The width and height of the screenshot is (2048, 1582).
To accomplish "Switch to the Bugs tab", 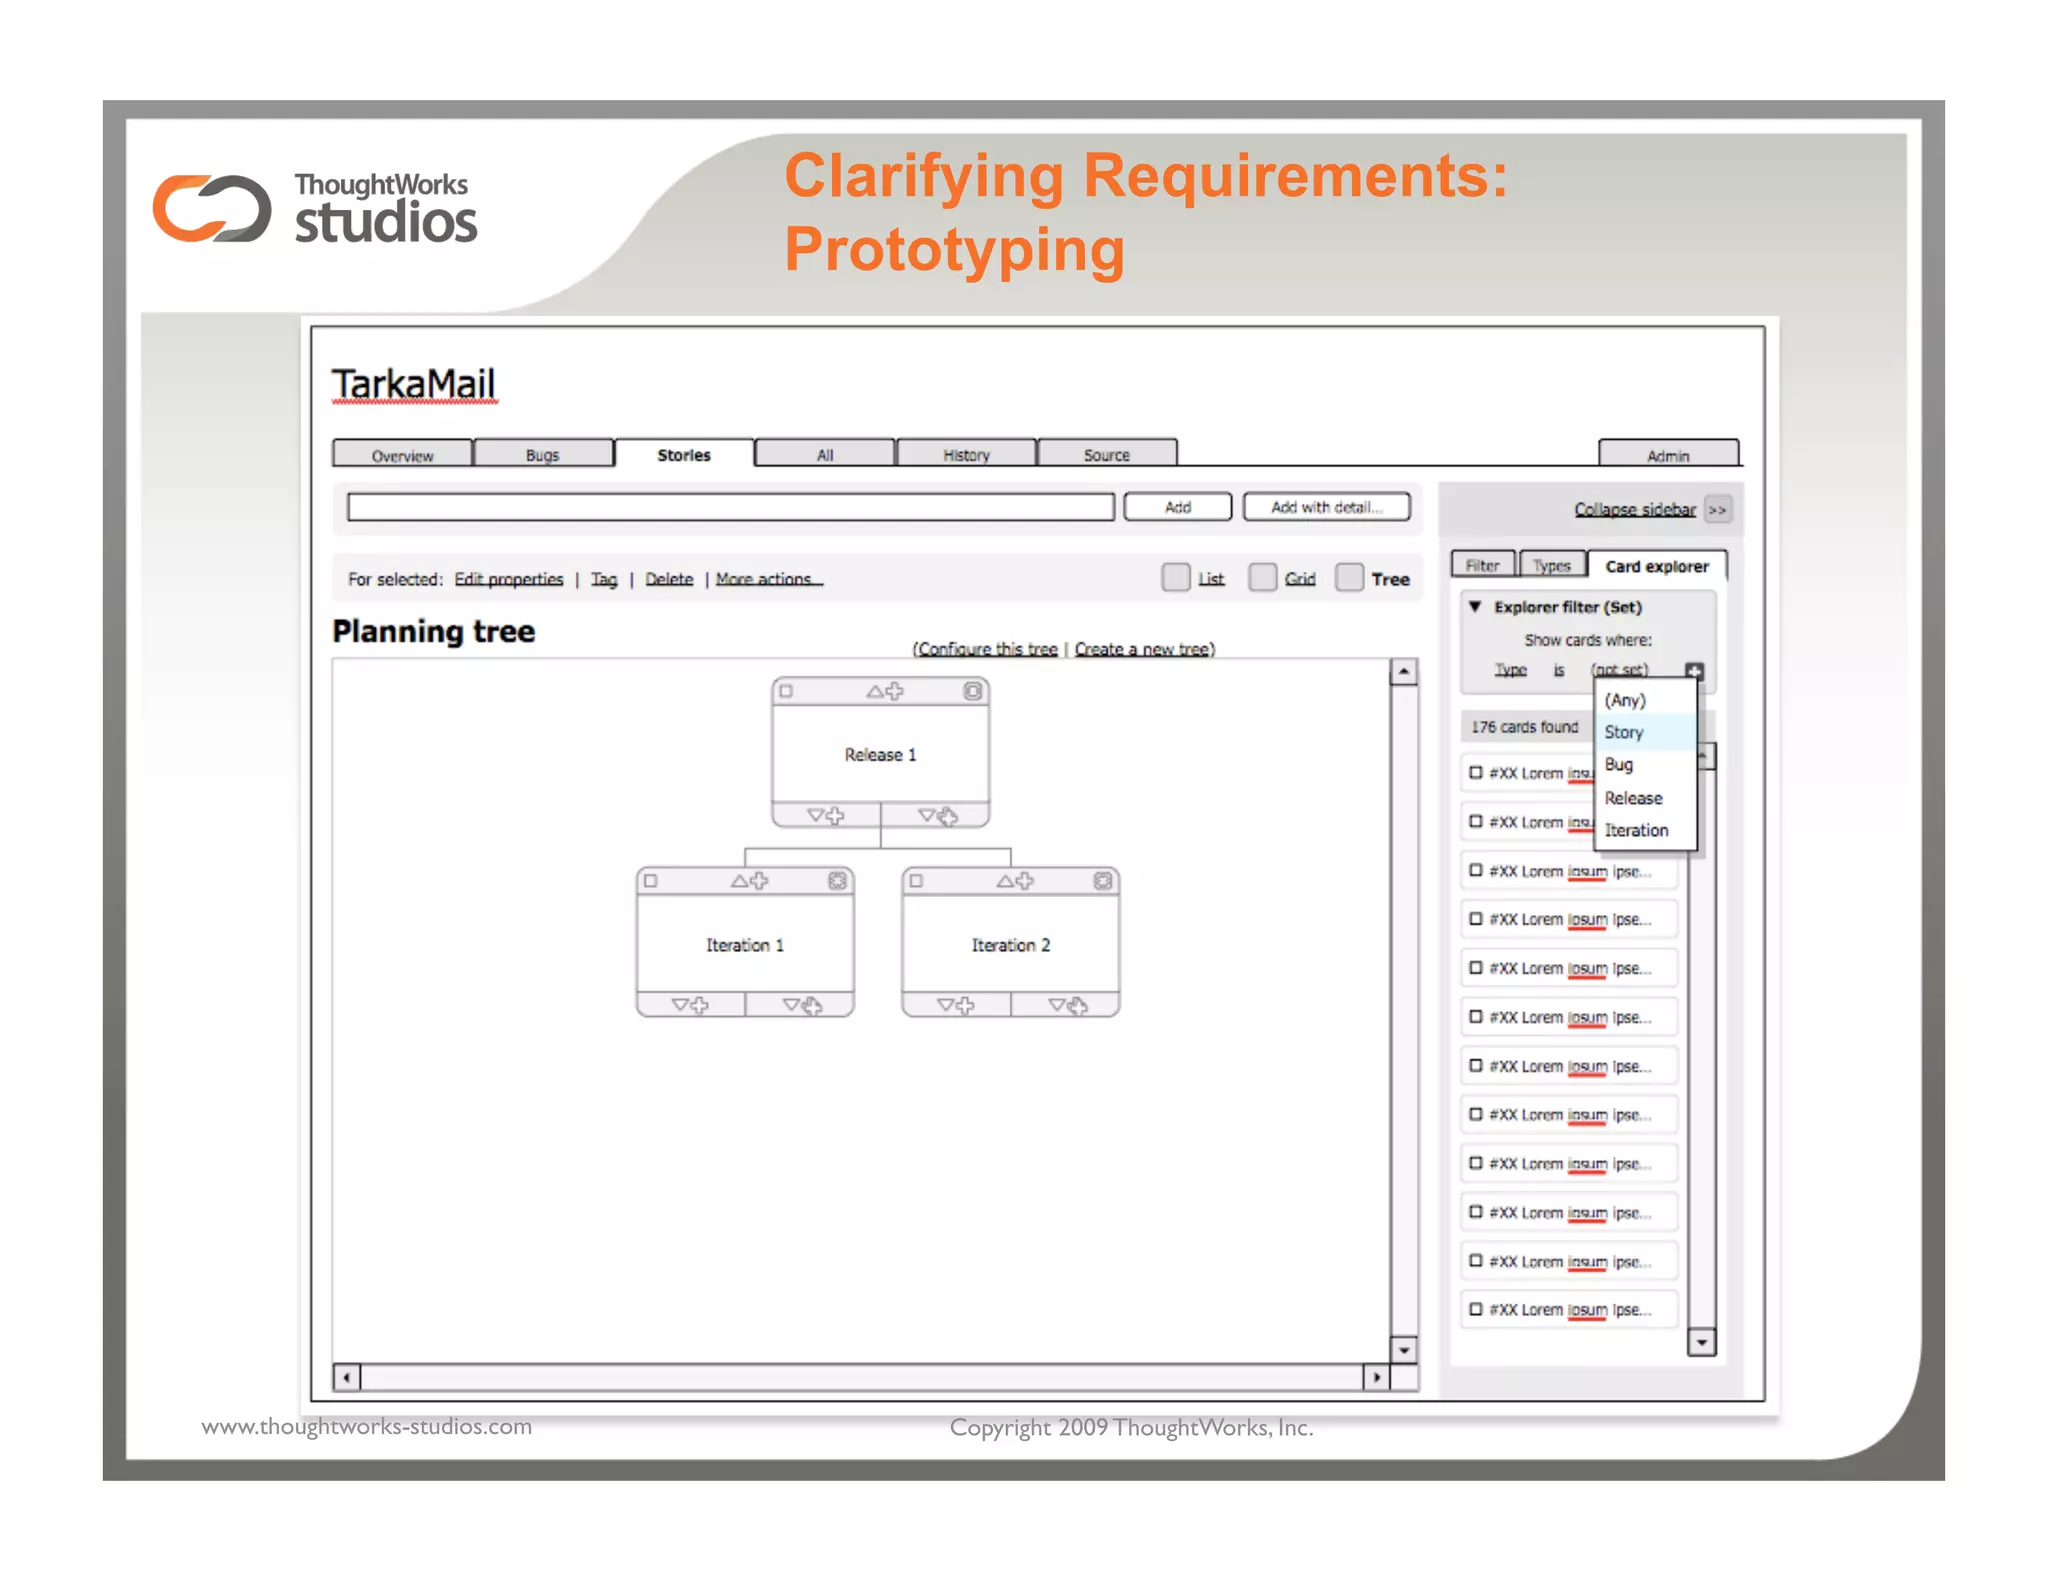I will 543,455.
